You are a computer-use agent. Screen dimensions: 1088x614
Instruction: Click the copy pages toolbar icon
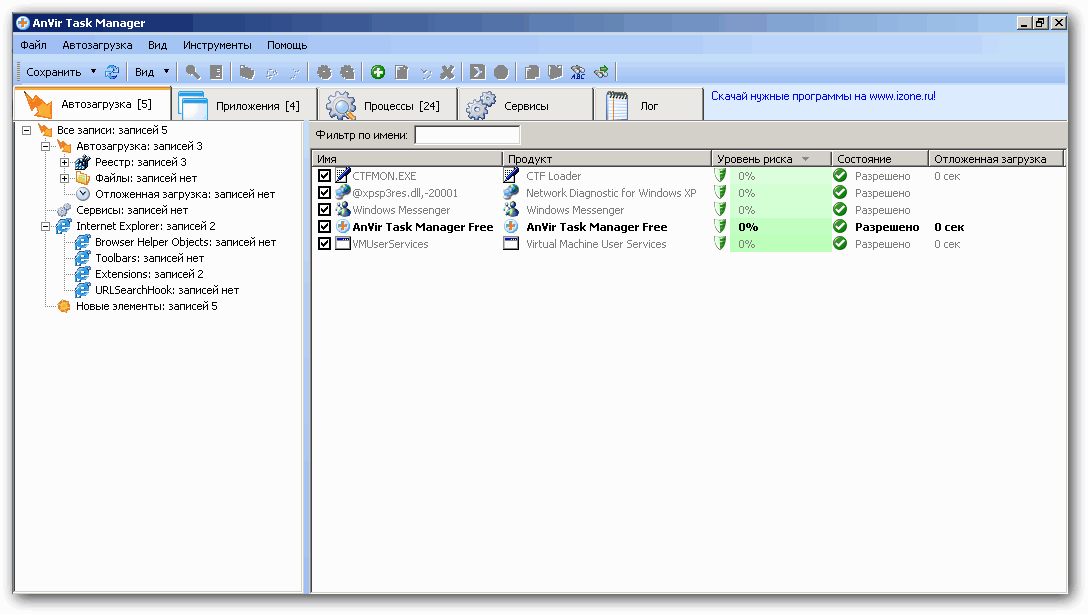tap(532, 71)
